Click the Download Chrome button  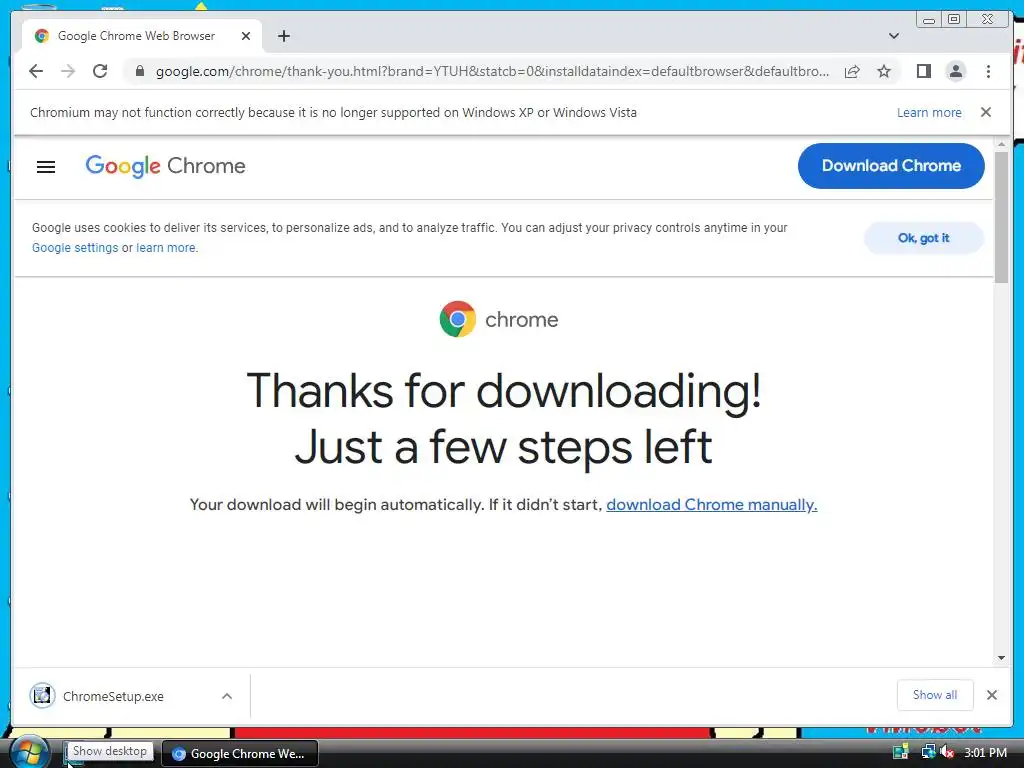[891, 166]
